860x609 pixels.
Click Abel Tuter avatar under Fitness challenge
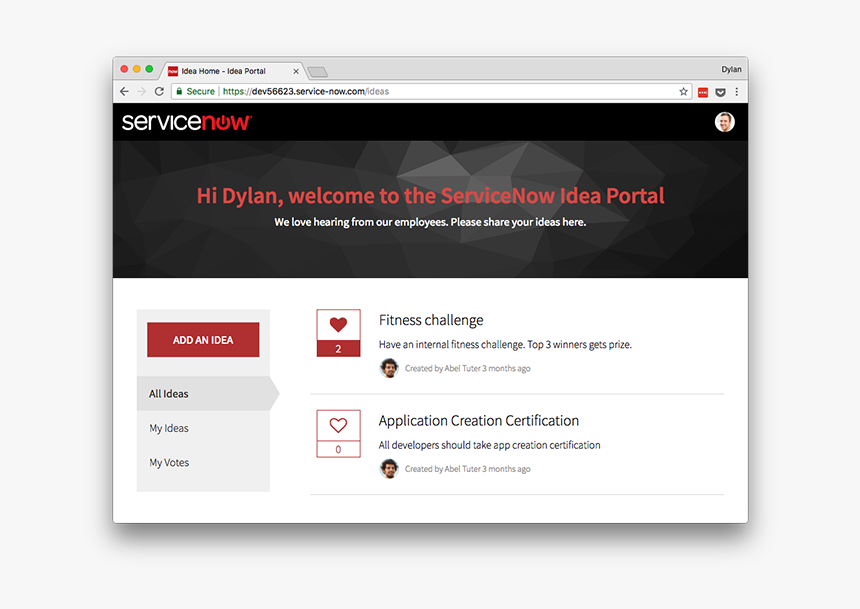(x=389, y=368)
